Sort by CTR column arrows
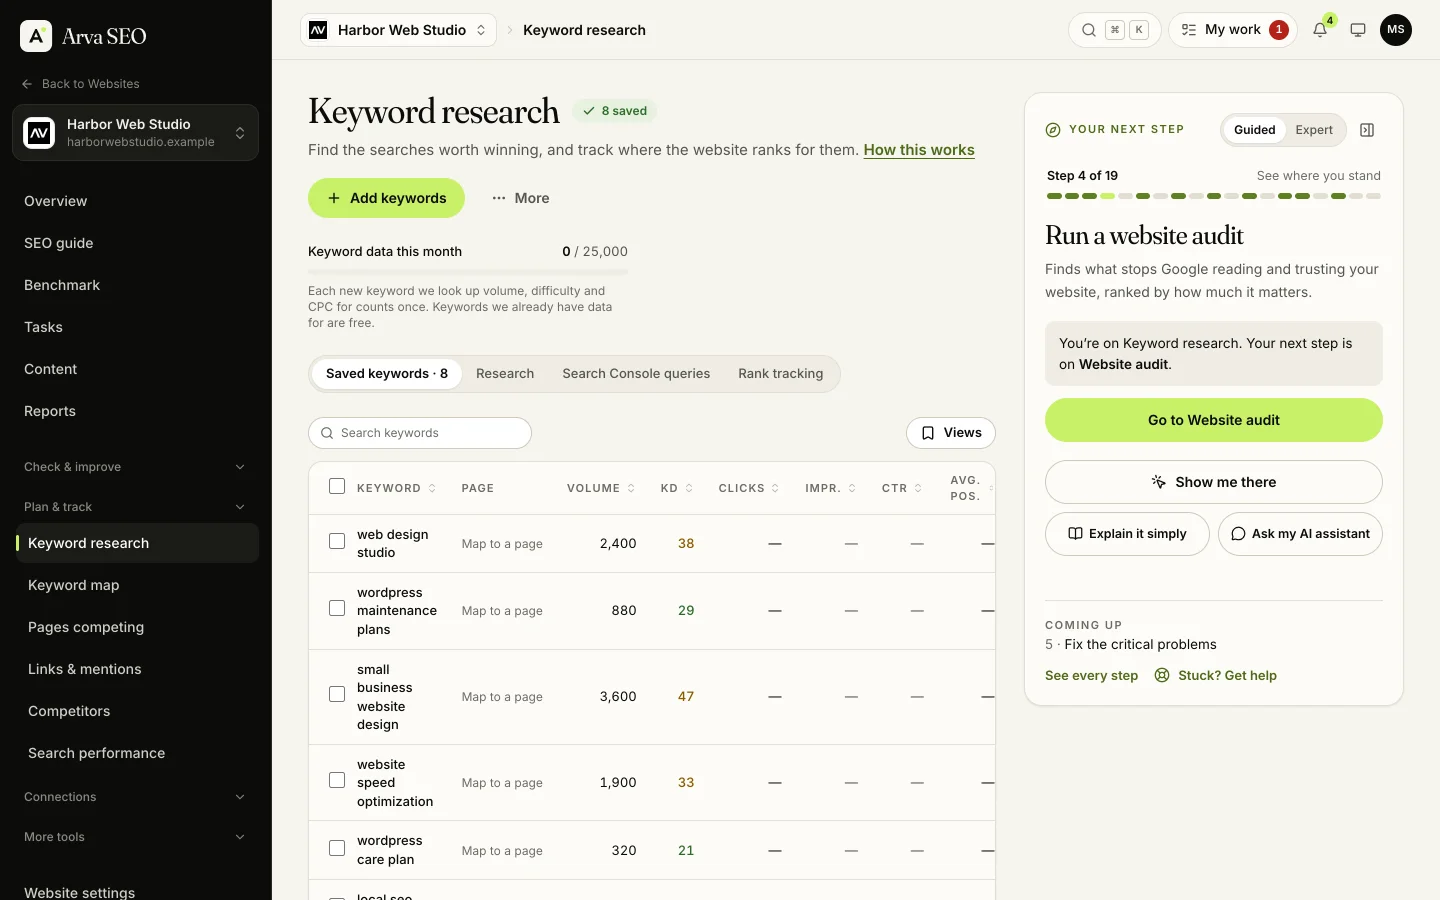1440x900 pixels. coord(918,488)
